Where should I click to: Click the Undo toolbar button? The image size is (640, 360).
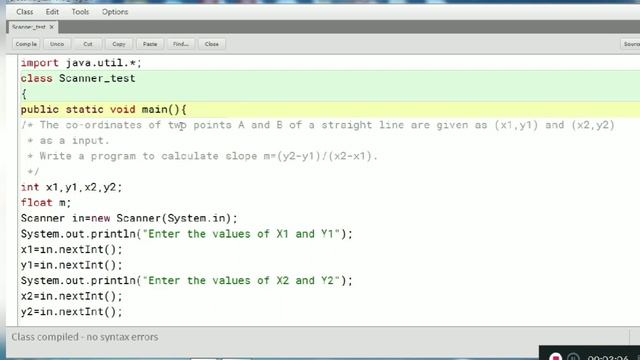pos(57,44)
